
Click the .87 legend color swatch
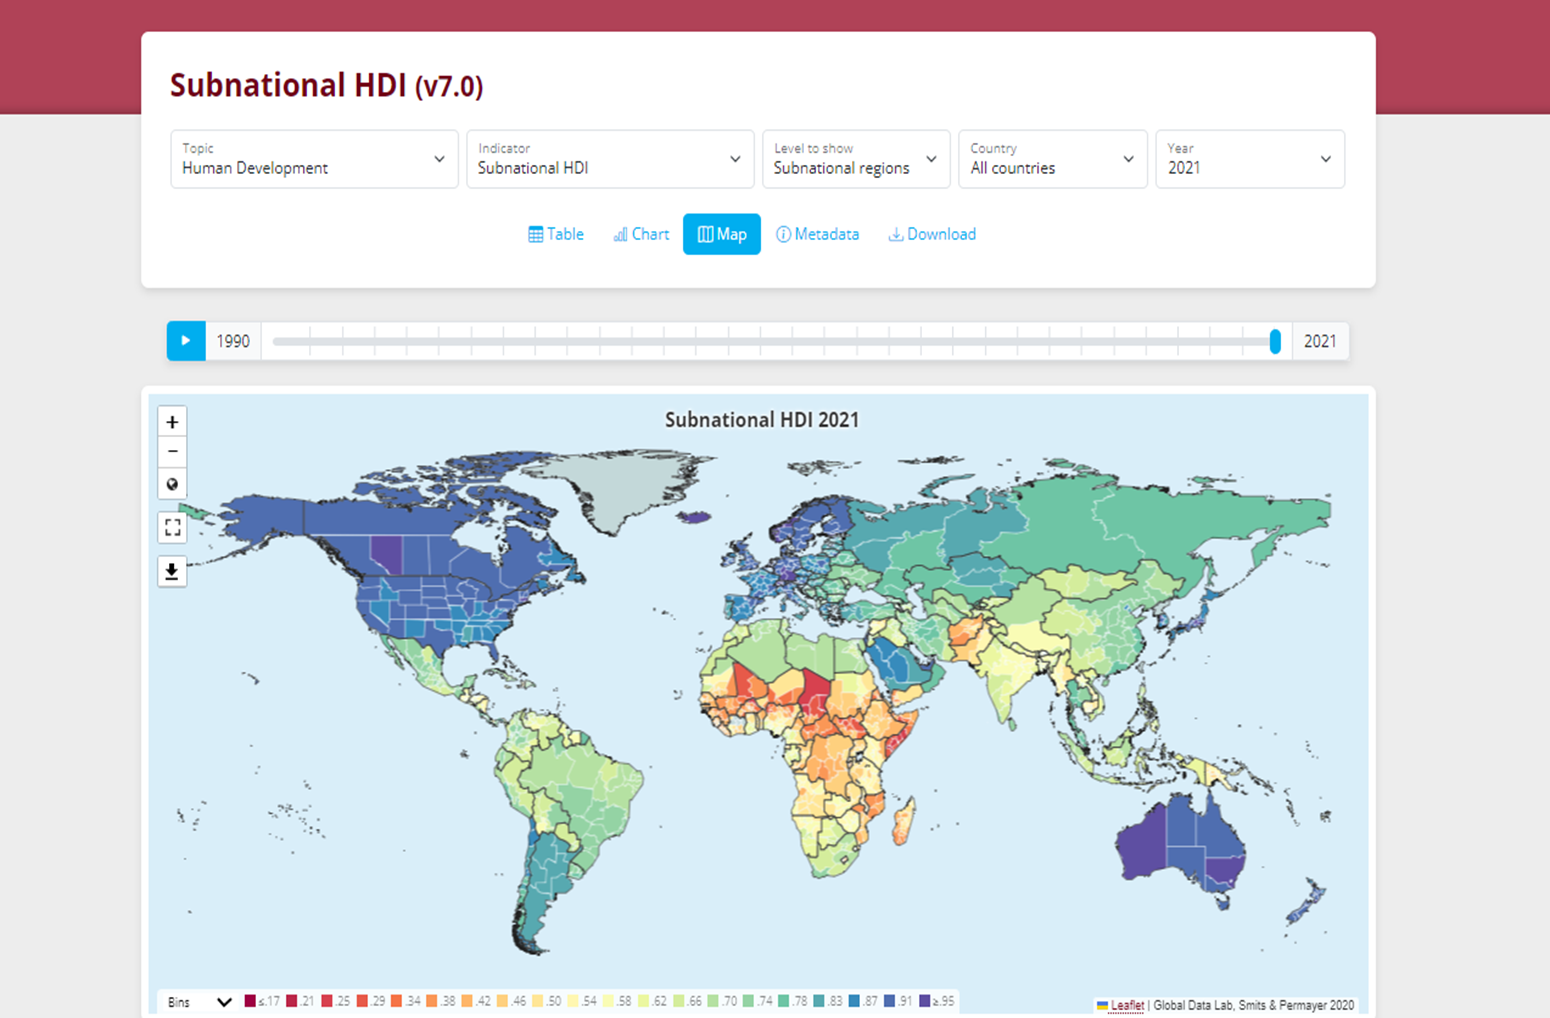[x=855, y=1001]
